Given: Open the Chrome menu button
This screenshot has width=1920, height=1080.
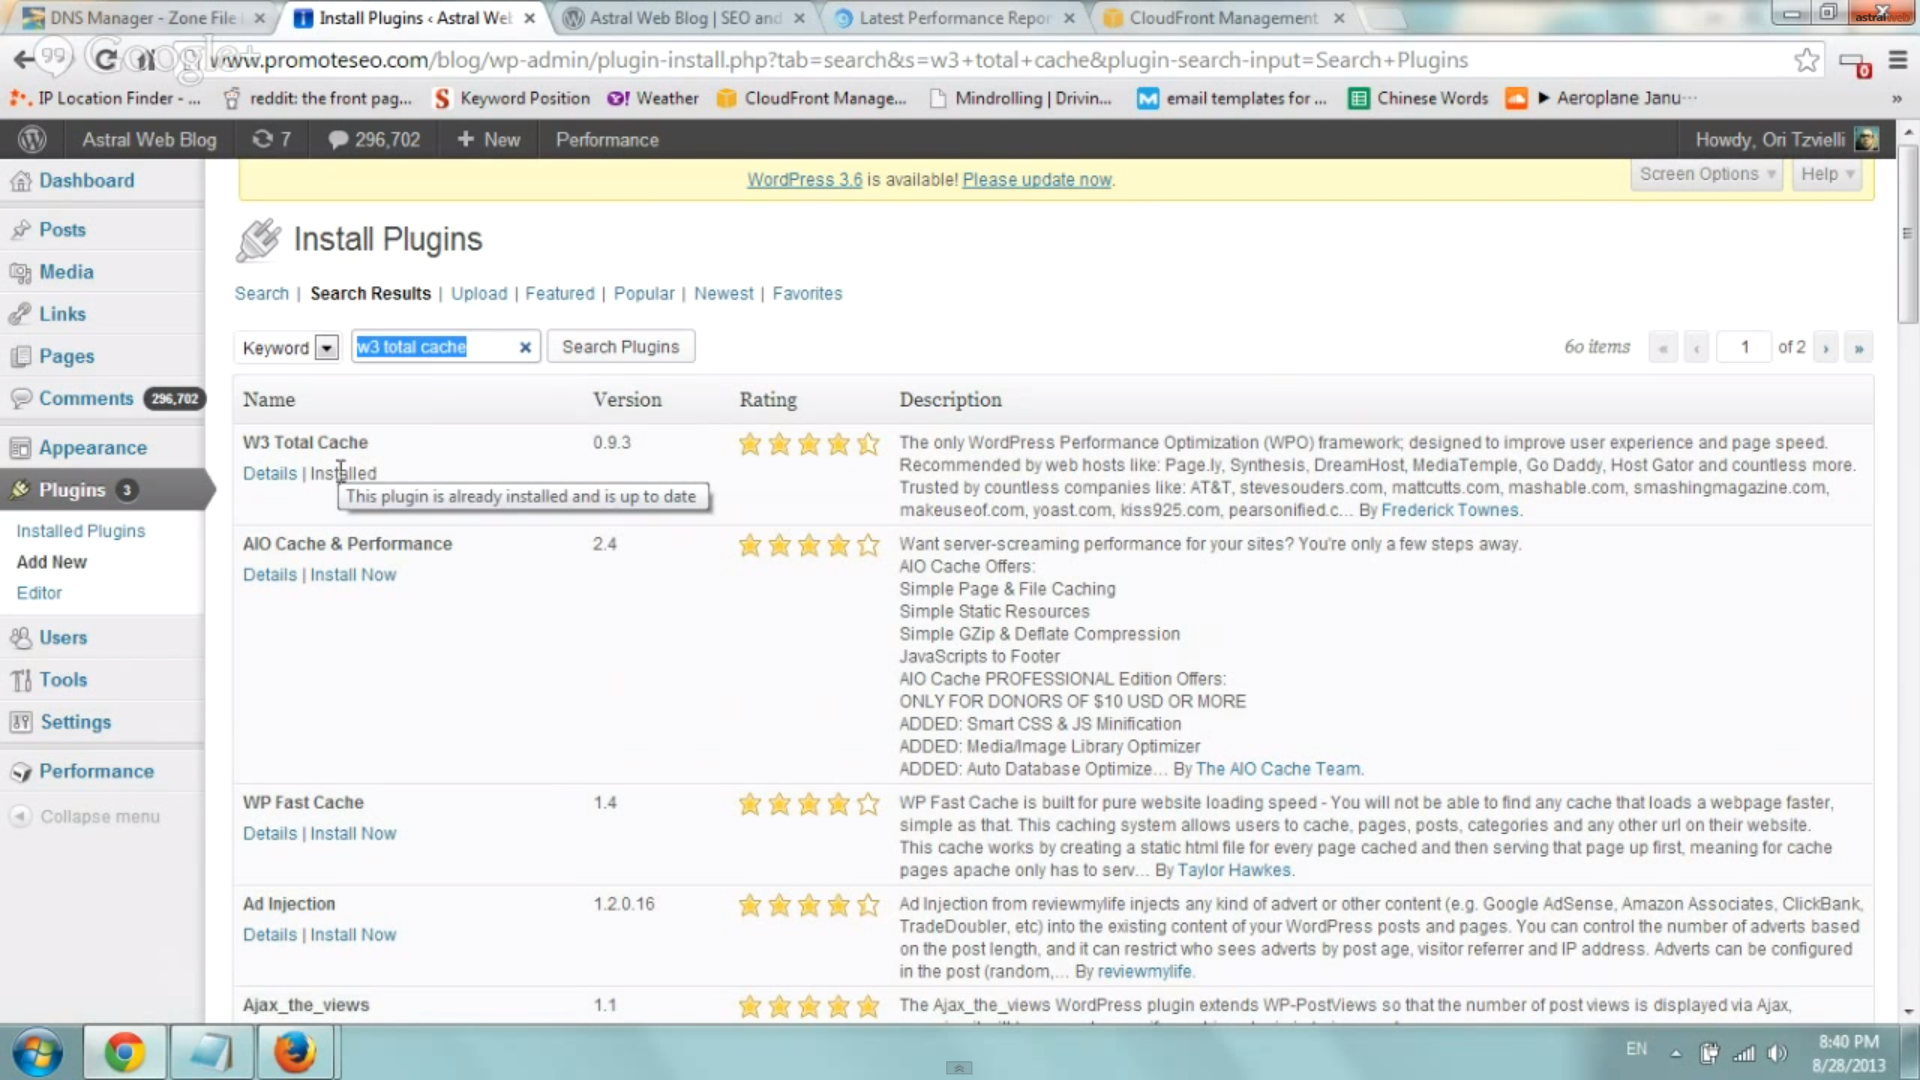Looking at the screenshot, I should (1898, 60).
